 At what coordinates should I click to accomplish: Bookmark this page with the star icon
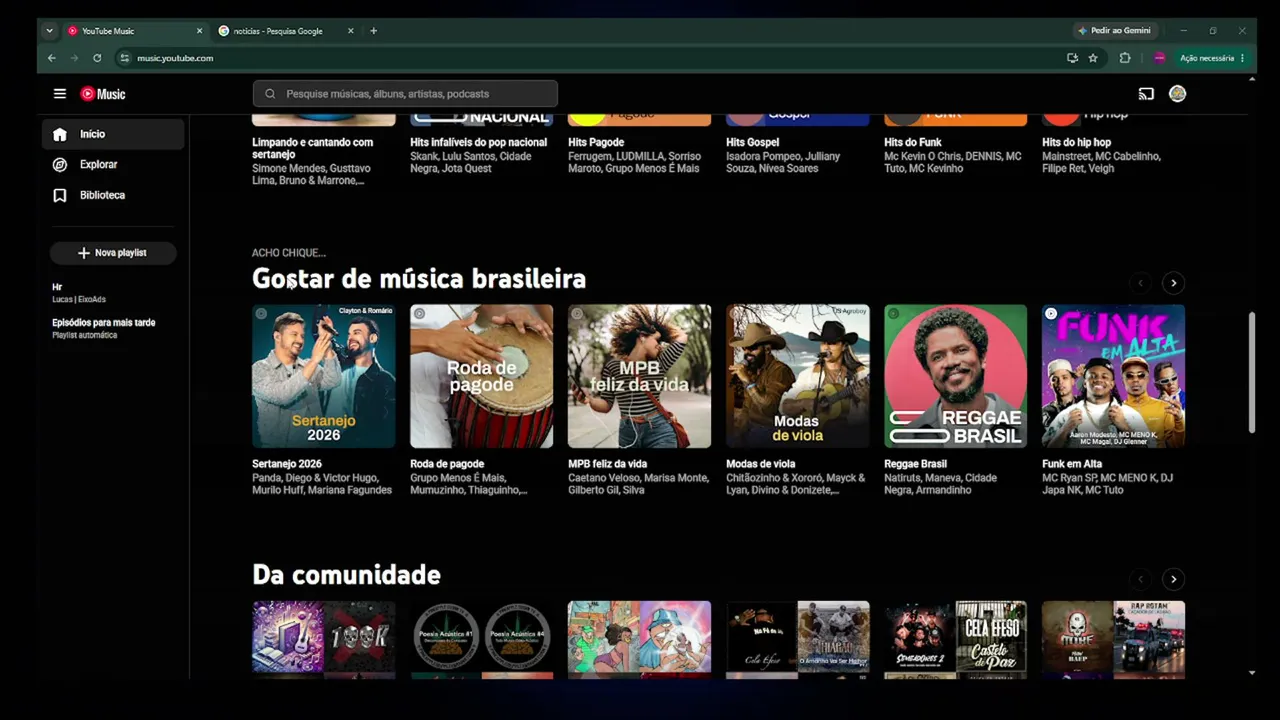pos(1093,58)
